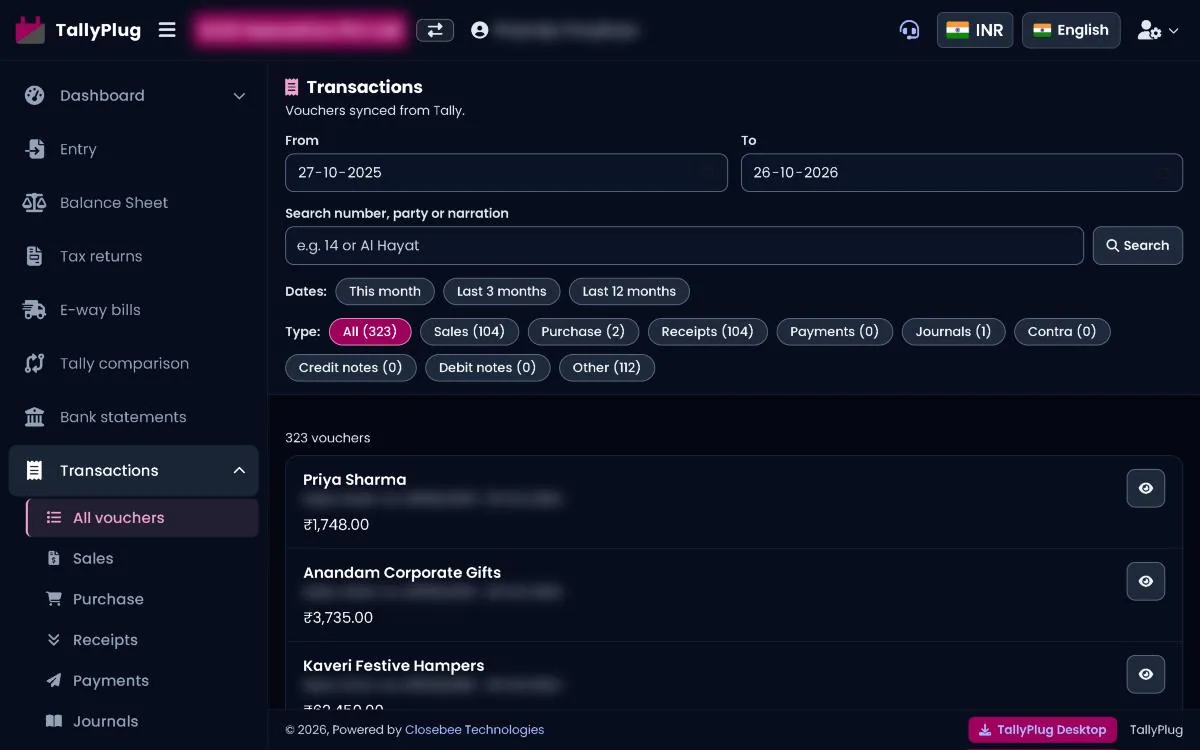Select Sales (104) type filter
Image resolution: width=1200 pixels, height=750 pixels.
(x=469, y=331)
